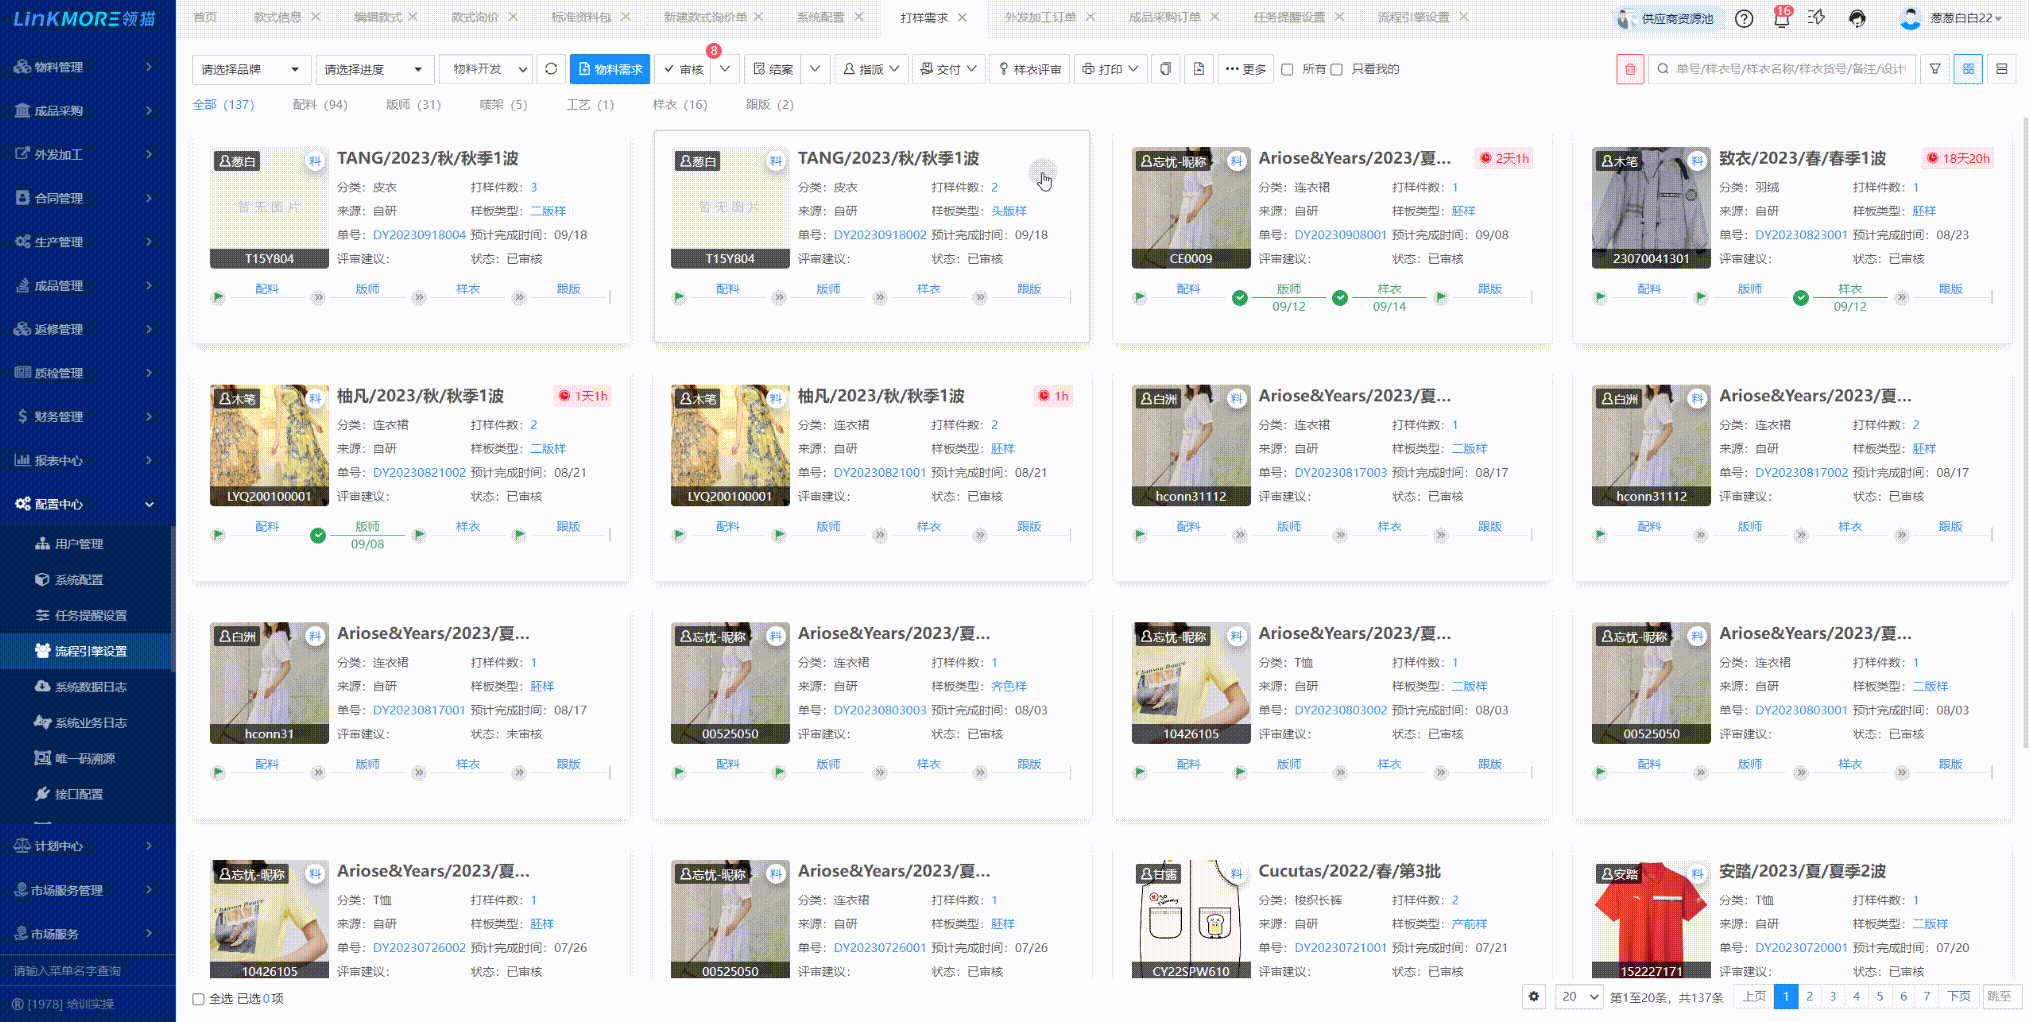Open the notification bell with badge 16
Image resolution: width=2030 pixels, height=1022 pixels.
point(1781,19)
